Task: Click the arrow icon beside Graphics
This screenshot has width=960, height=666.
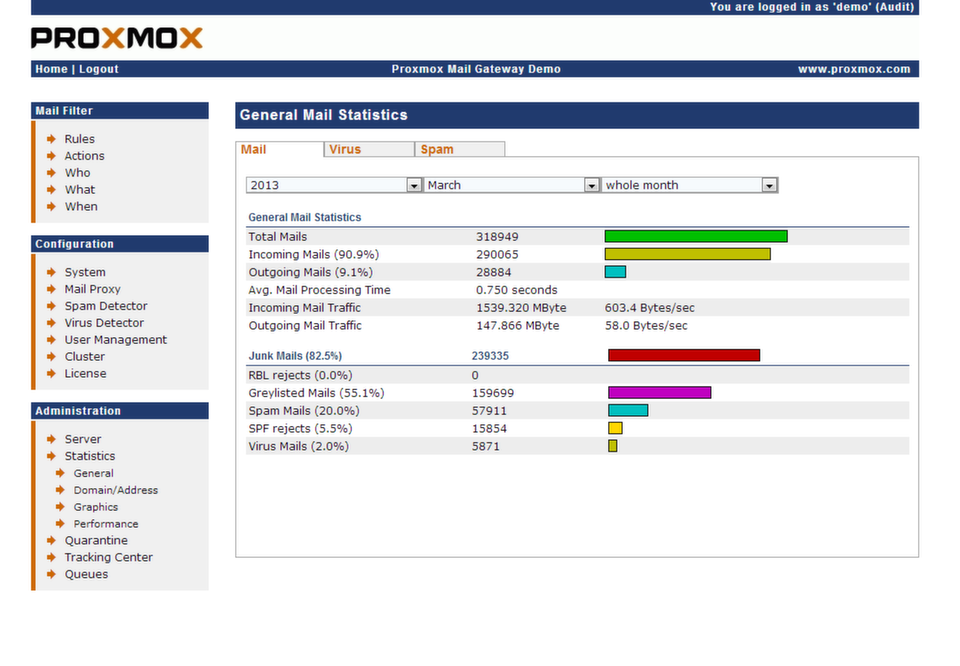Action: [x=60, y=507]
